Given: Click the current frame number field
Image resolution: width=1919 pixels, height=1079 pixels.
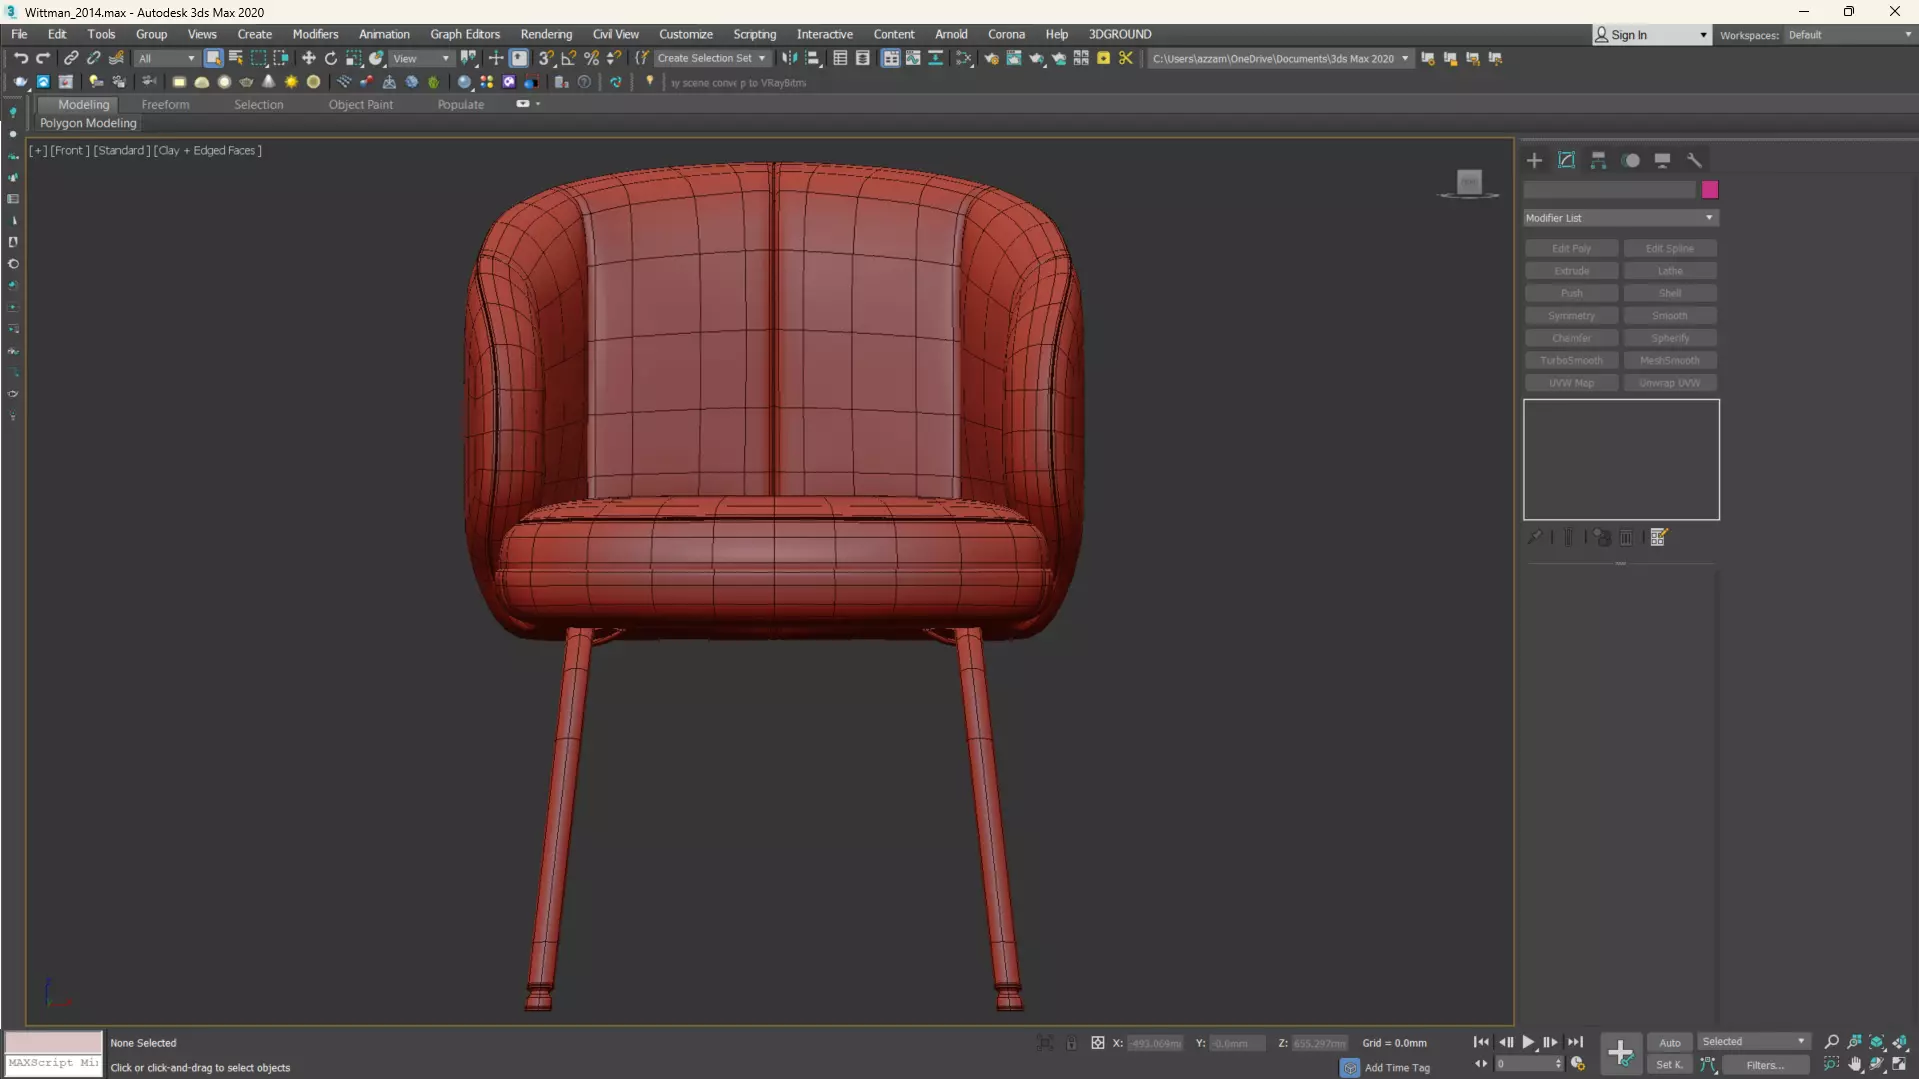Looking at the screenshot, I should (1524, 1064).
